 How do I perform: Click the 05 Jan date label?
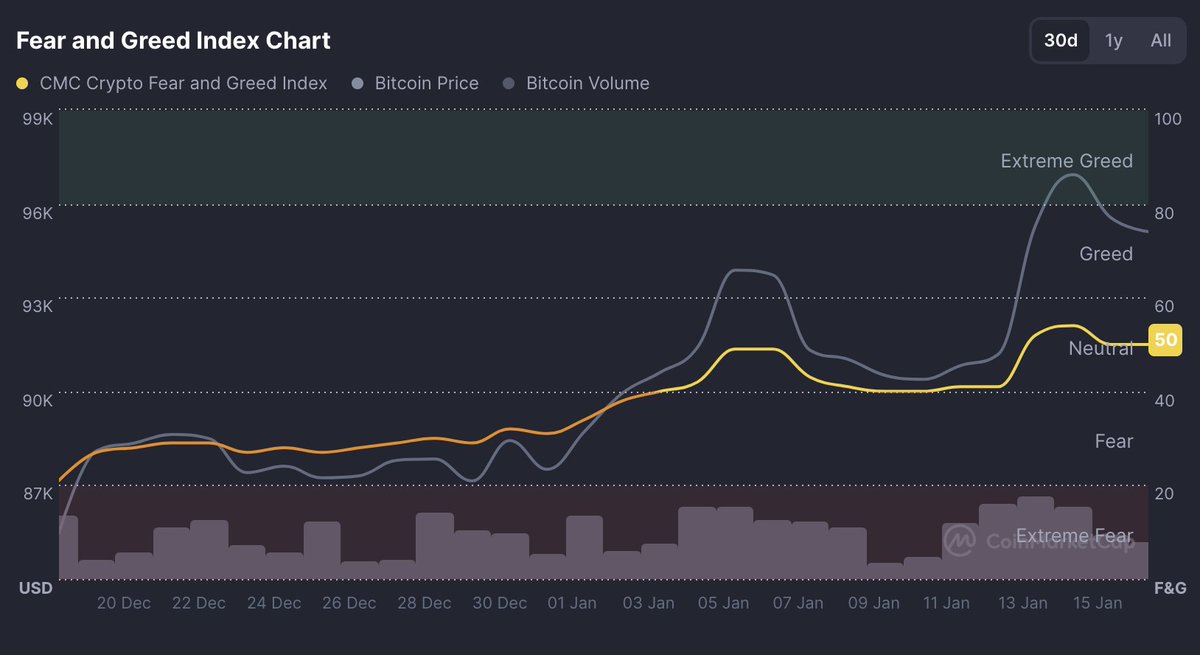[x=722, y=603]
